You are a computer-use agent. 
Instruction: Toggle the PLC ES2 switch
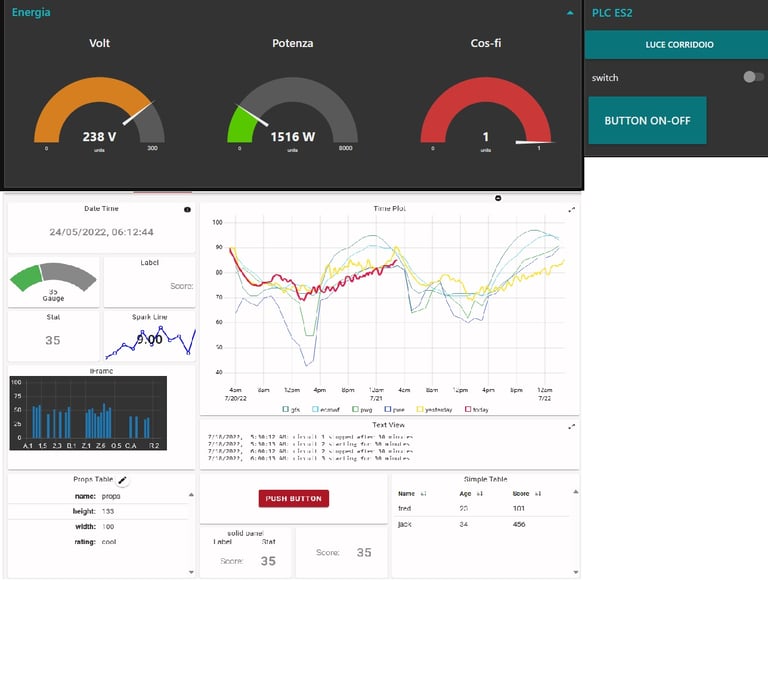pos(753,77)
